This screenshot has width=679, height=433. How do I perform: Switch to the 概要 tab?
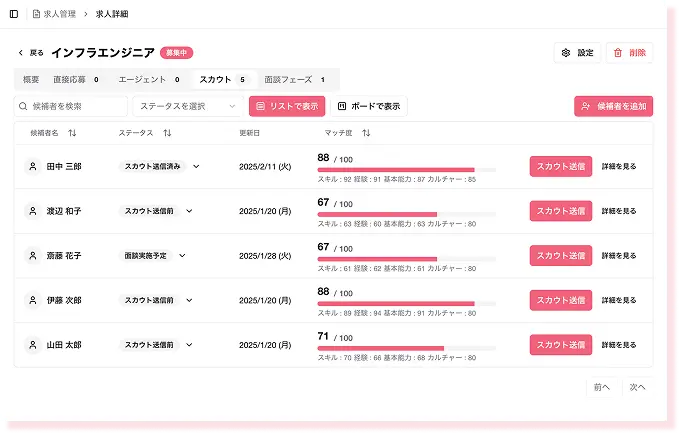(31, 79)
